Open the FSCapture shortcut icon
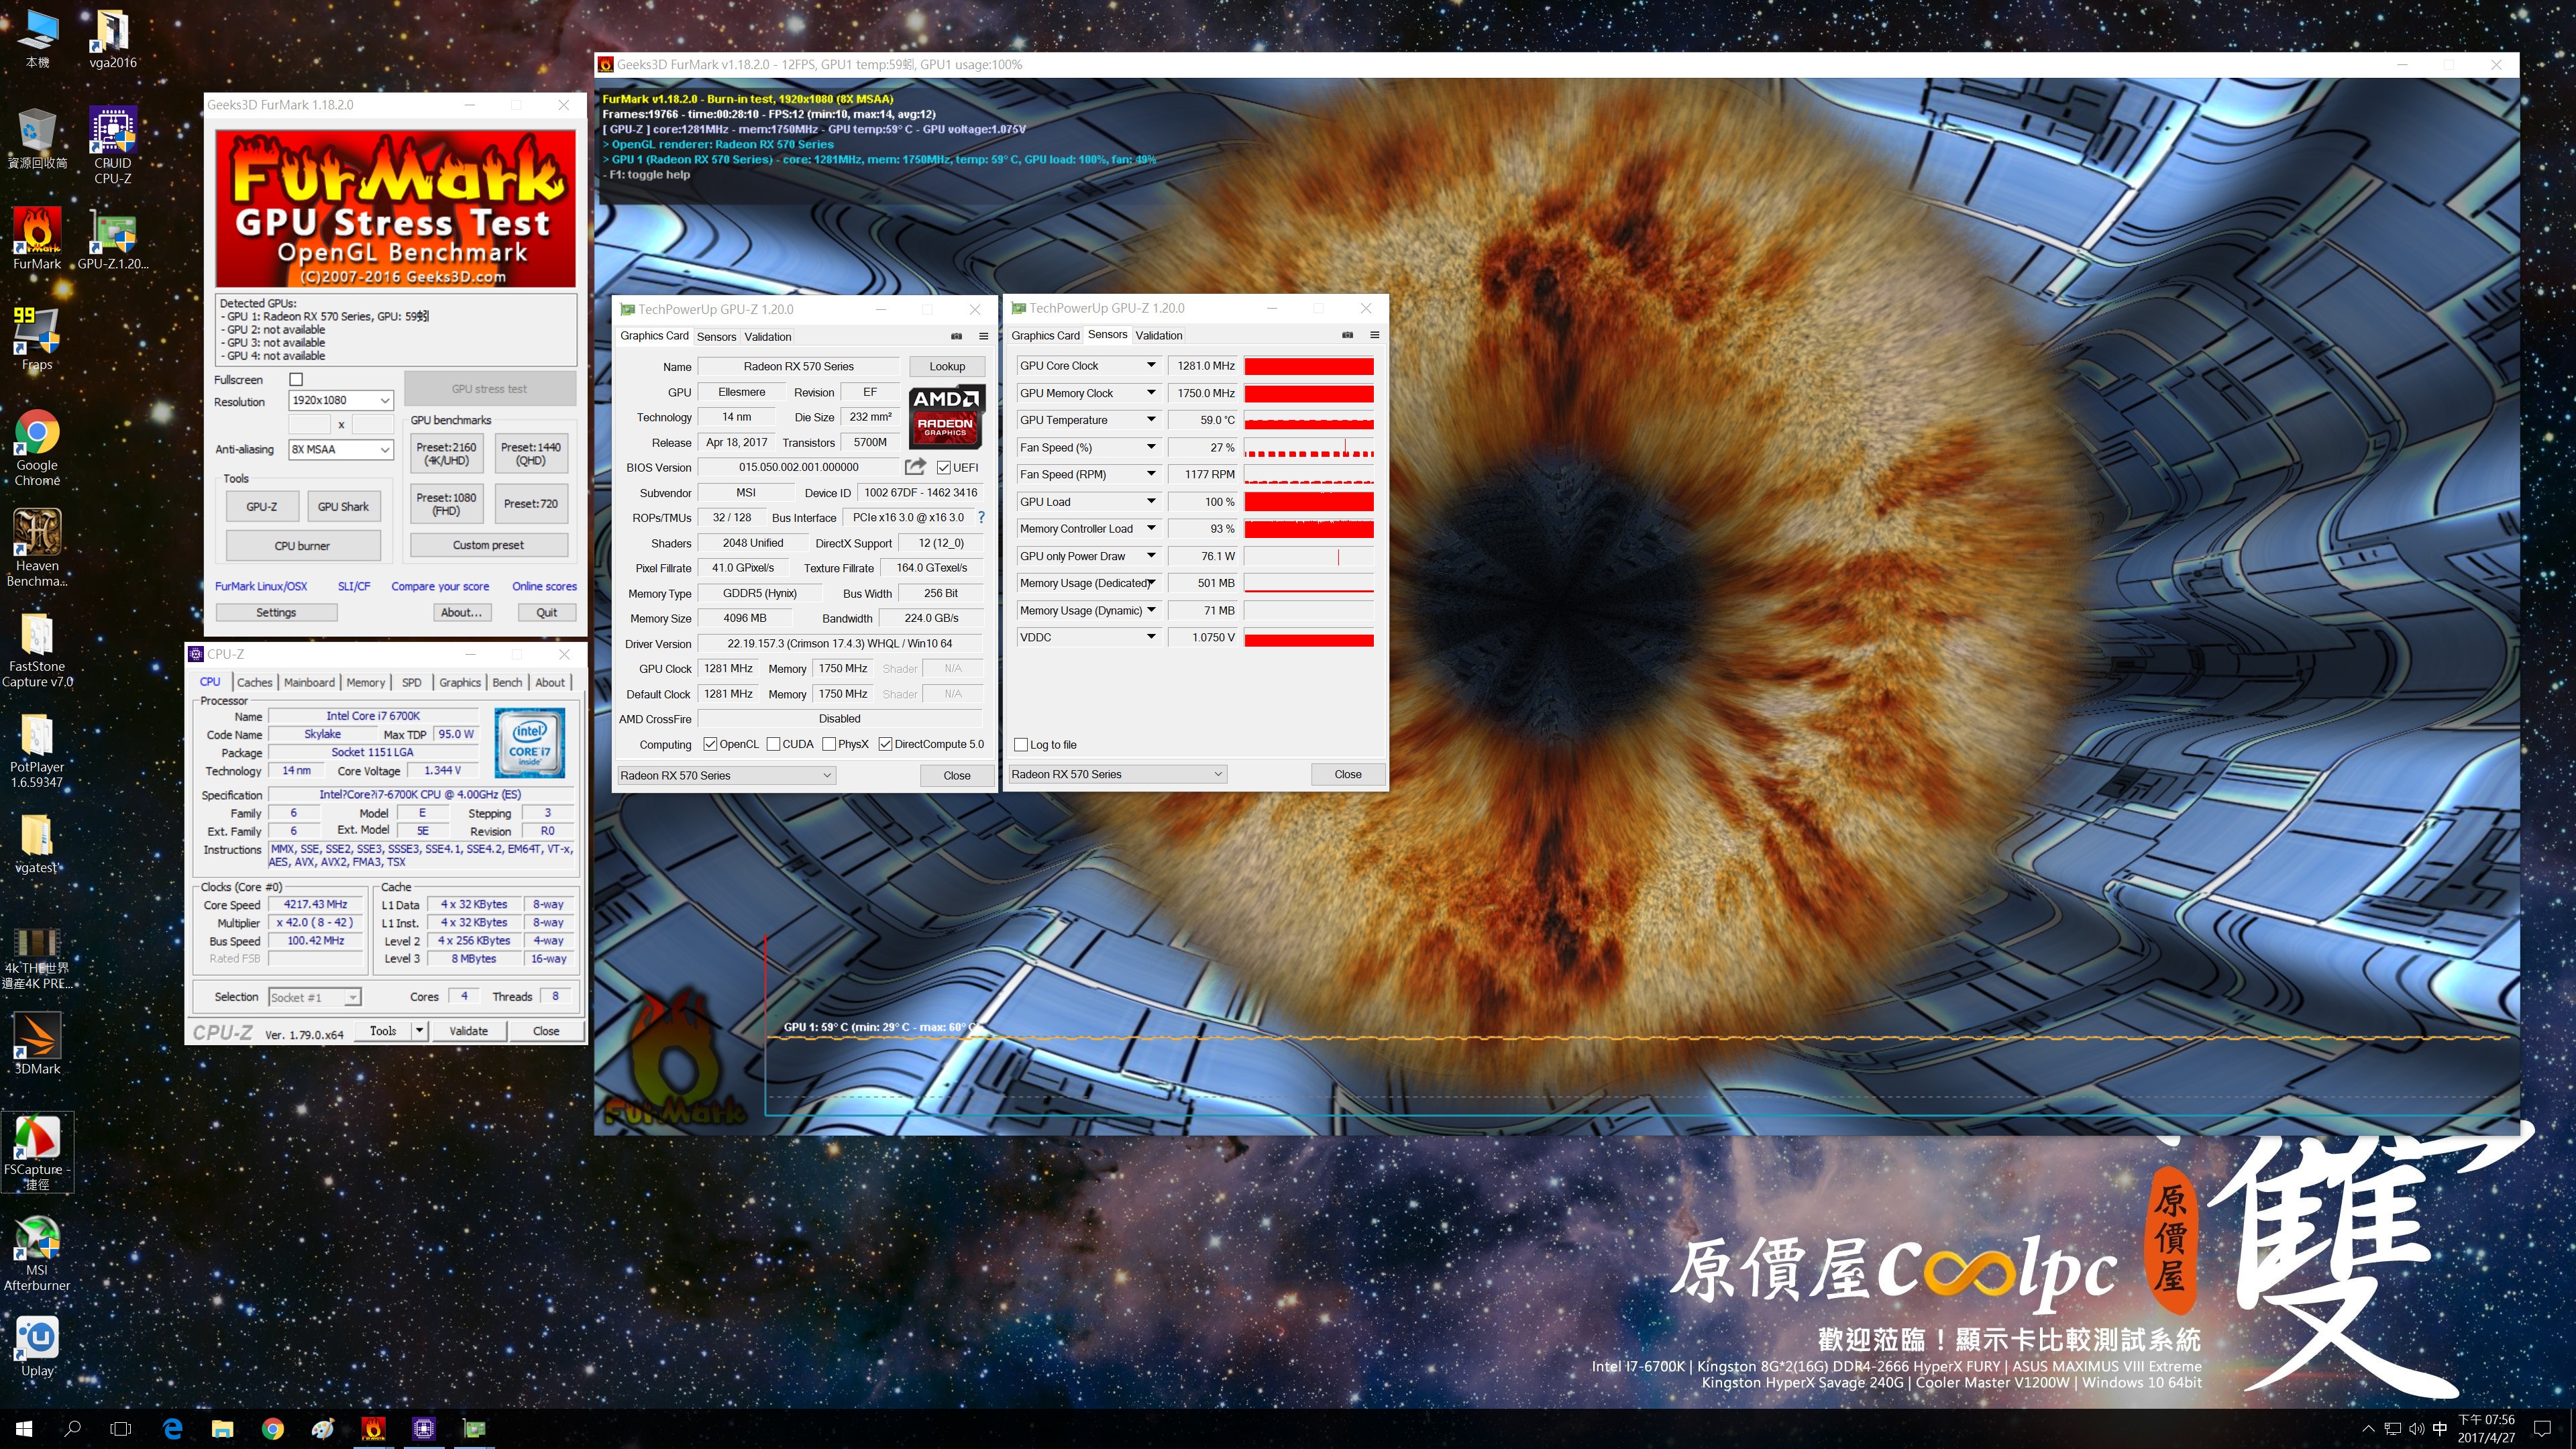 37,1151
